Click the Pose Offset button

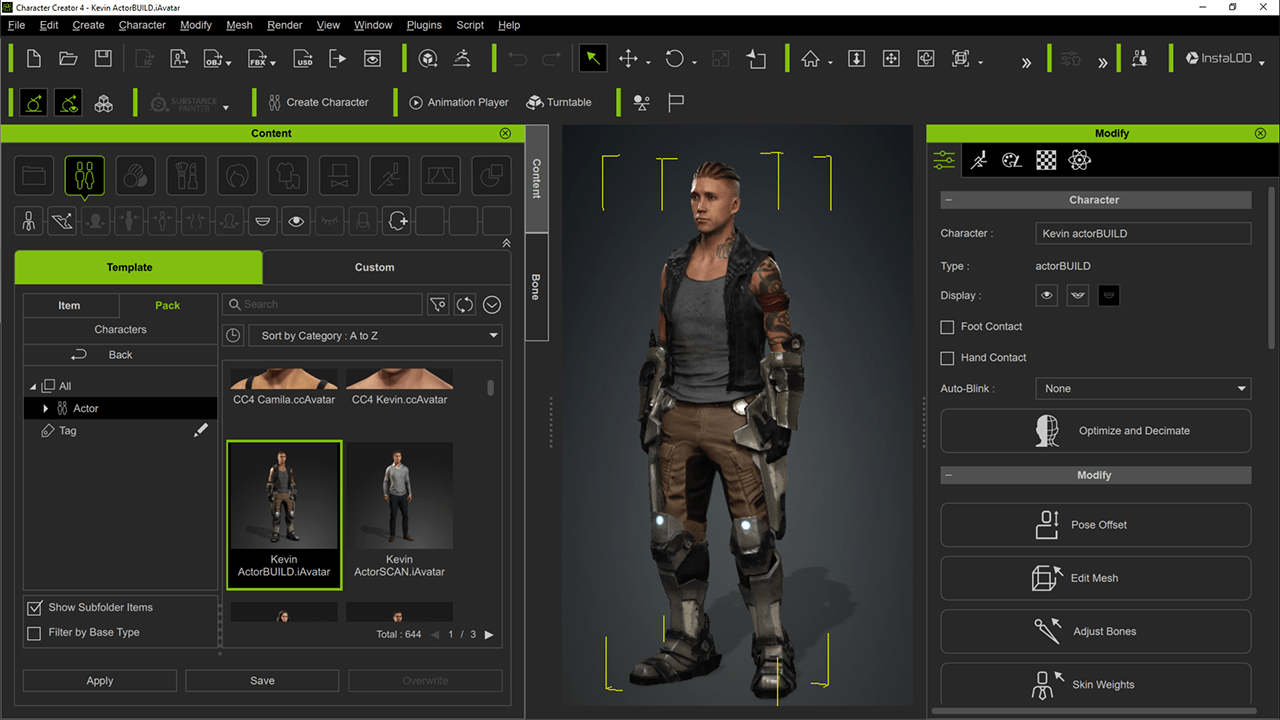pyautogui.click(x=1095, y=525)
